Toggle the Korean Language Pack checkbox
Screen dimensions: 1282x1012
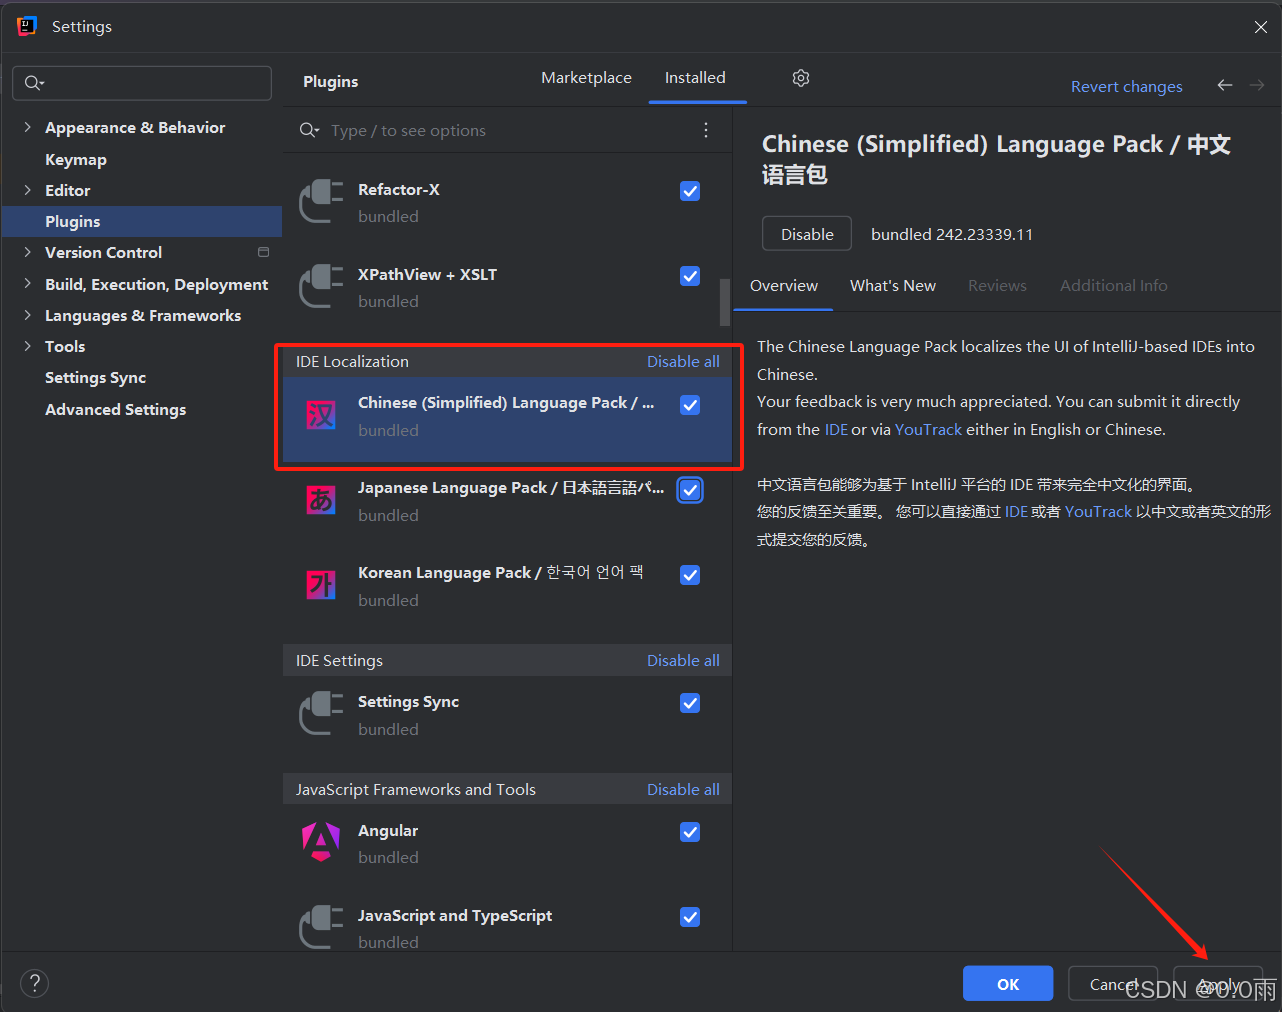(x=690, y=575)
